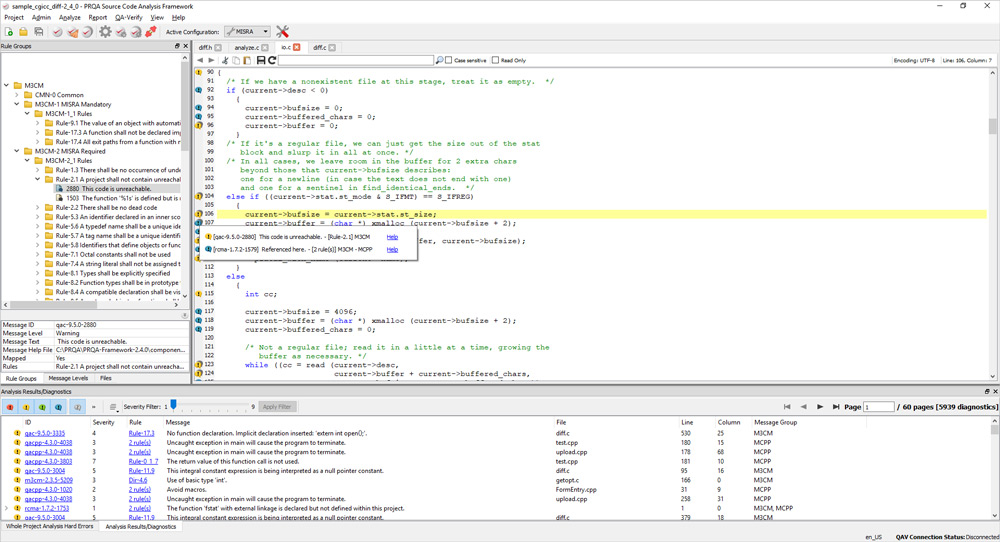The width and height of the screenshot is (1000, 542).
Task: Click the checkmark-with-gear toolbar icon, right of the gear
Action: click(x=121, y=32)
